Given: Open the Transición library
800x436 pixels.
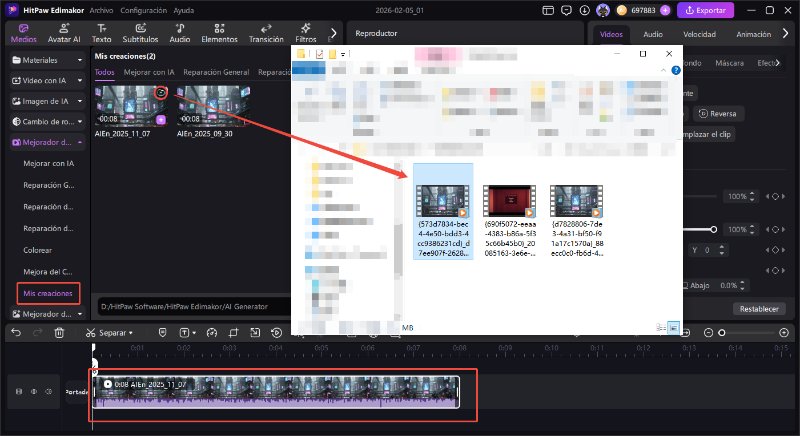Looking at the screenshot, I should click(x=266, y=33).
